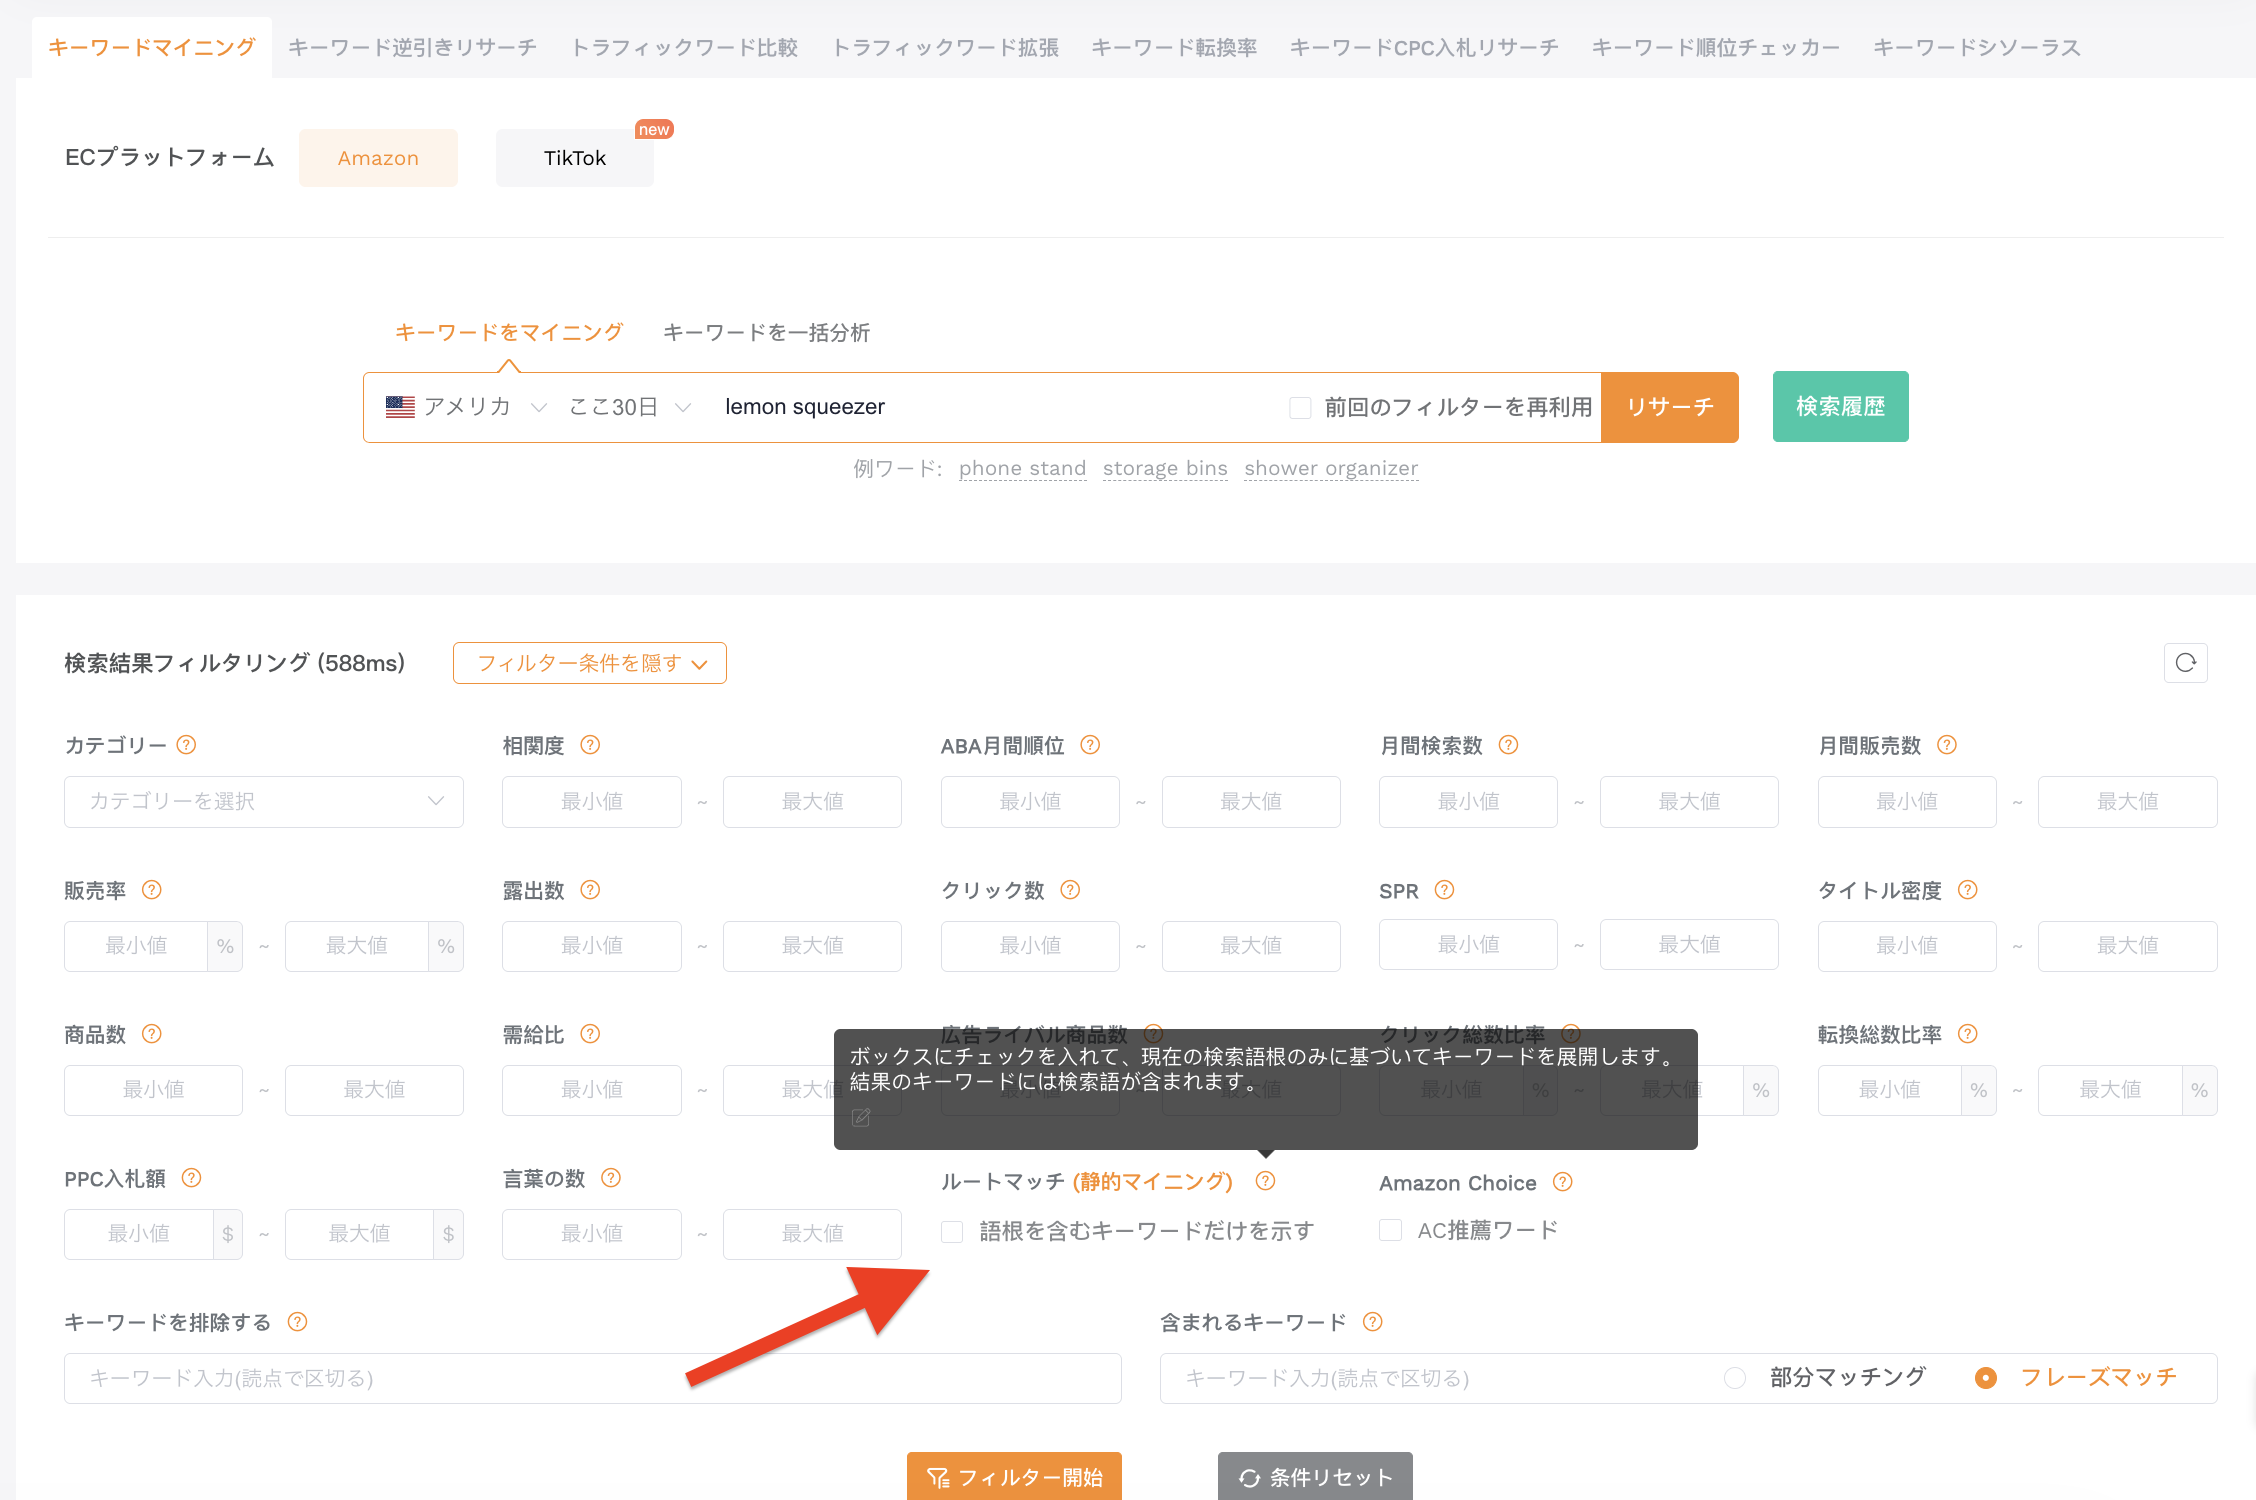Screen dimensions: 2256x1500
Task: Open キーワードシソーラス tab
Action: click(1977, 47)
